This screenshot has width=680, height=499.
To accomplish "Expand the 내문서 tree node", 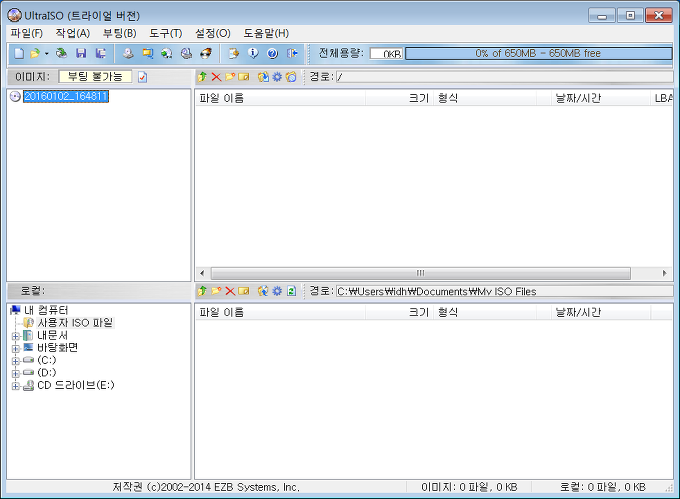I will pyautogui.click(x=16, y=336).
